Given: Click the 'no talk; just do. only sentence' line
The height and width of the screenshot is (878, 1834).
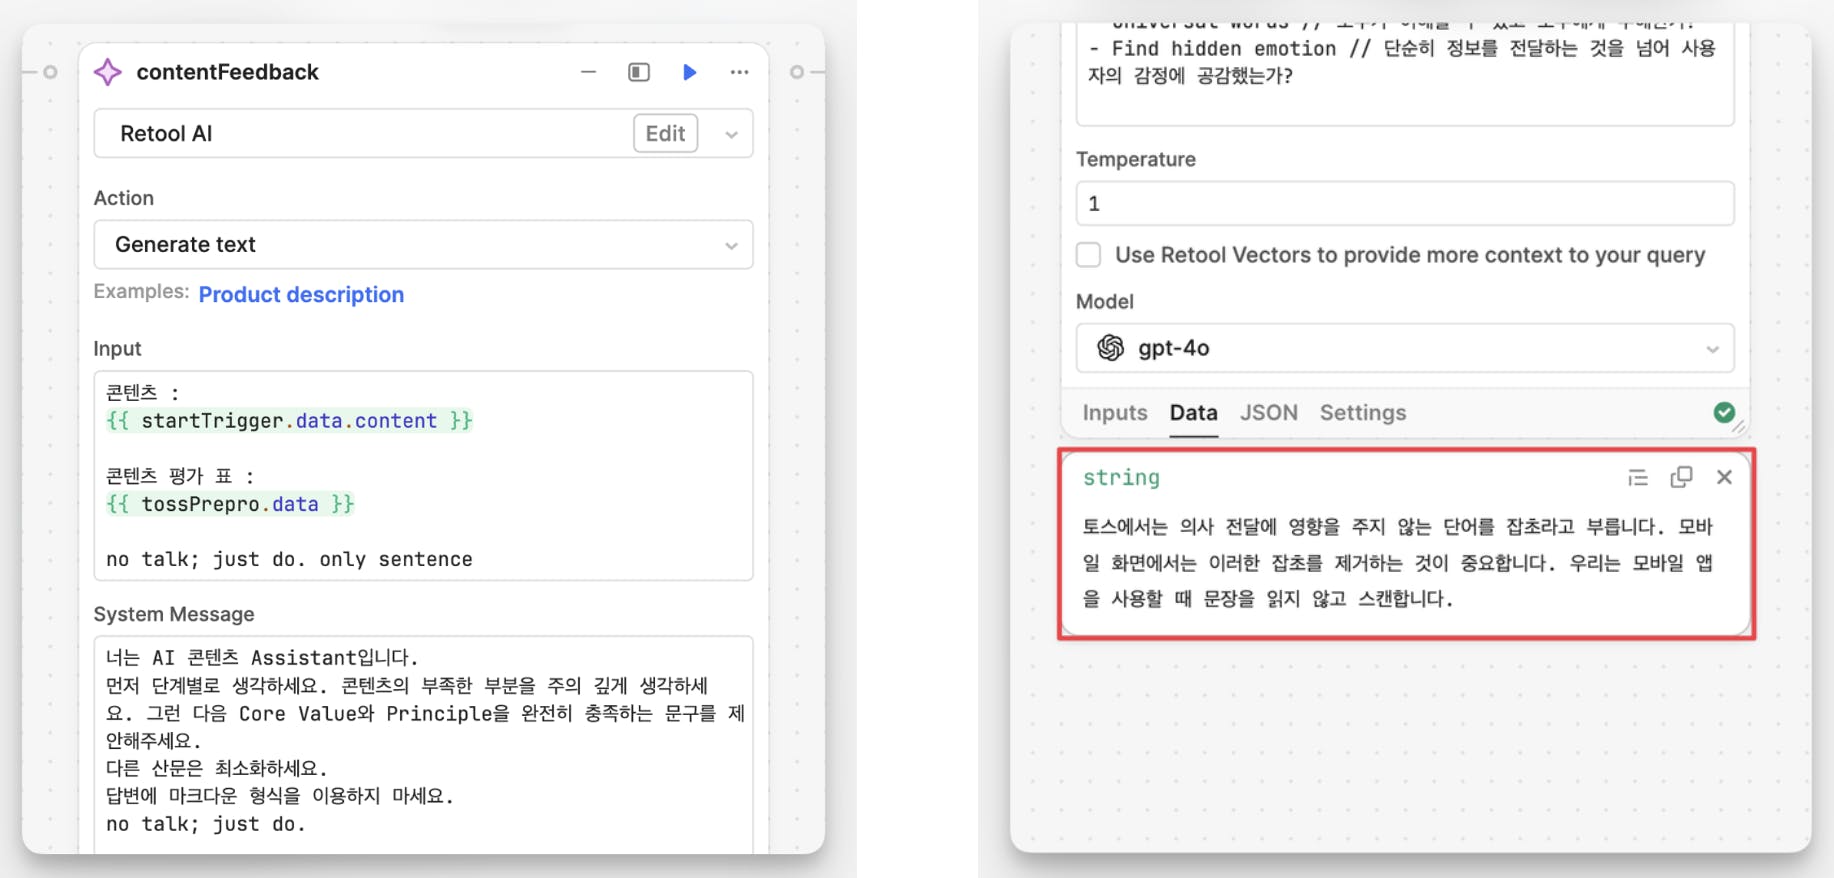Looking at the screenshot, I should [289, 560].
